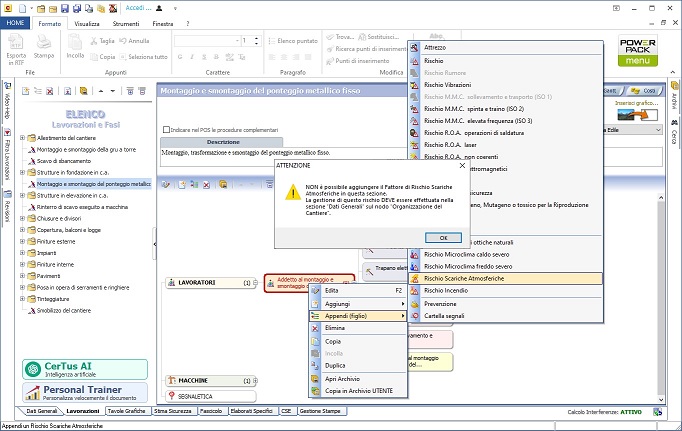Select Elimina in the context menu
Image resolution: width=682 pixels, height=431 pixels.
click(334, 327)
